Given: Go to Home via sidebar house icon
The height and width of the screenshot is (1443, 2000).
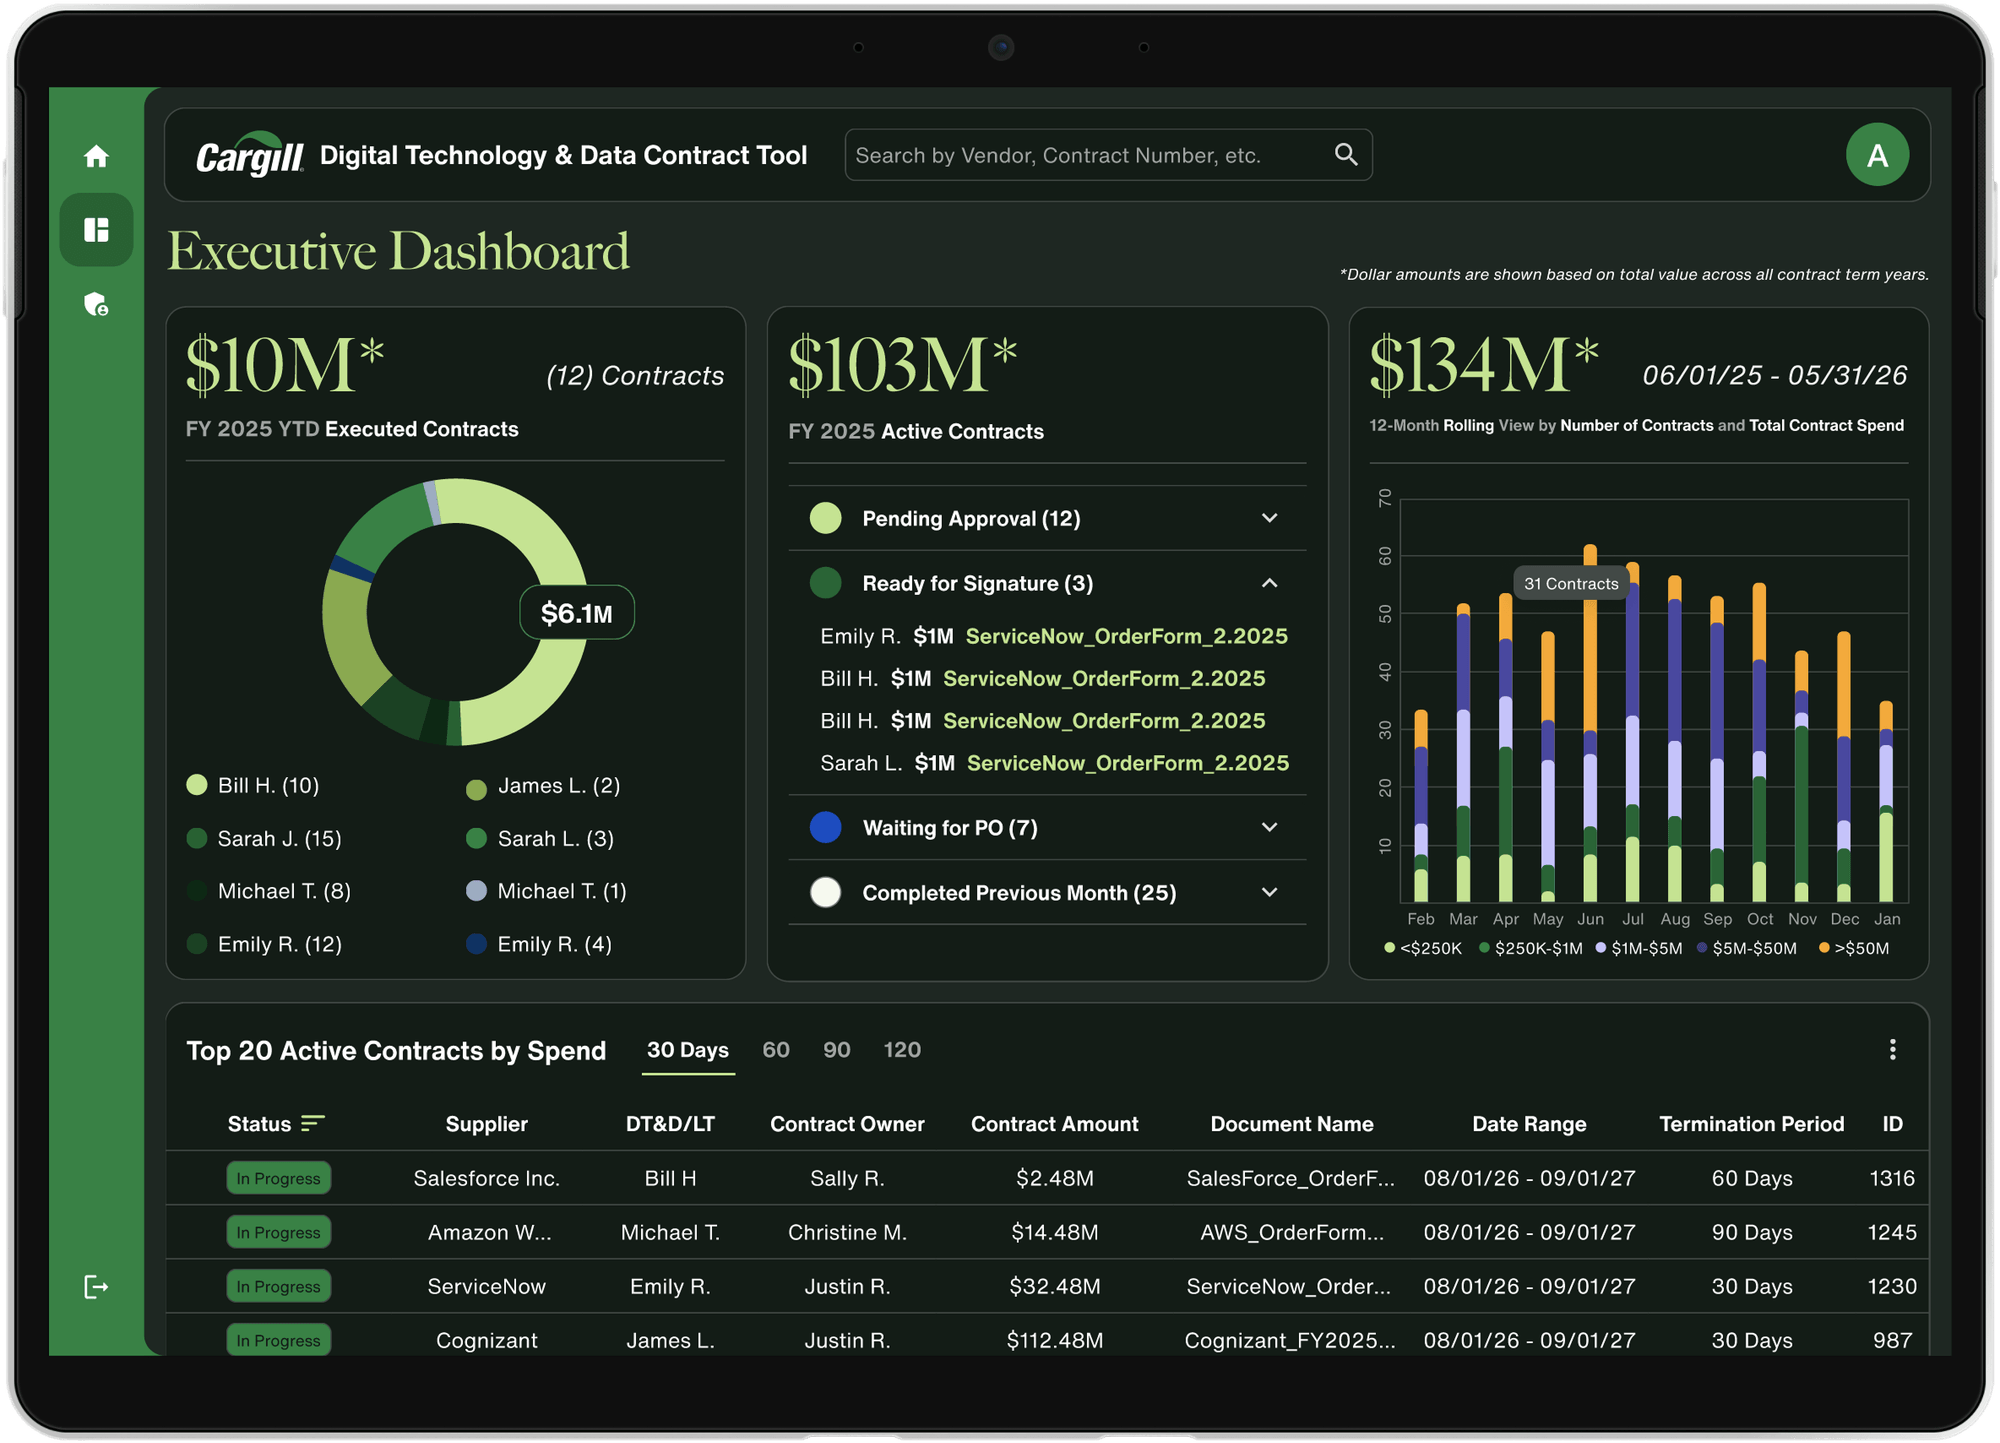Looking at the screenshot, I should (96, 156).
